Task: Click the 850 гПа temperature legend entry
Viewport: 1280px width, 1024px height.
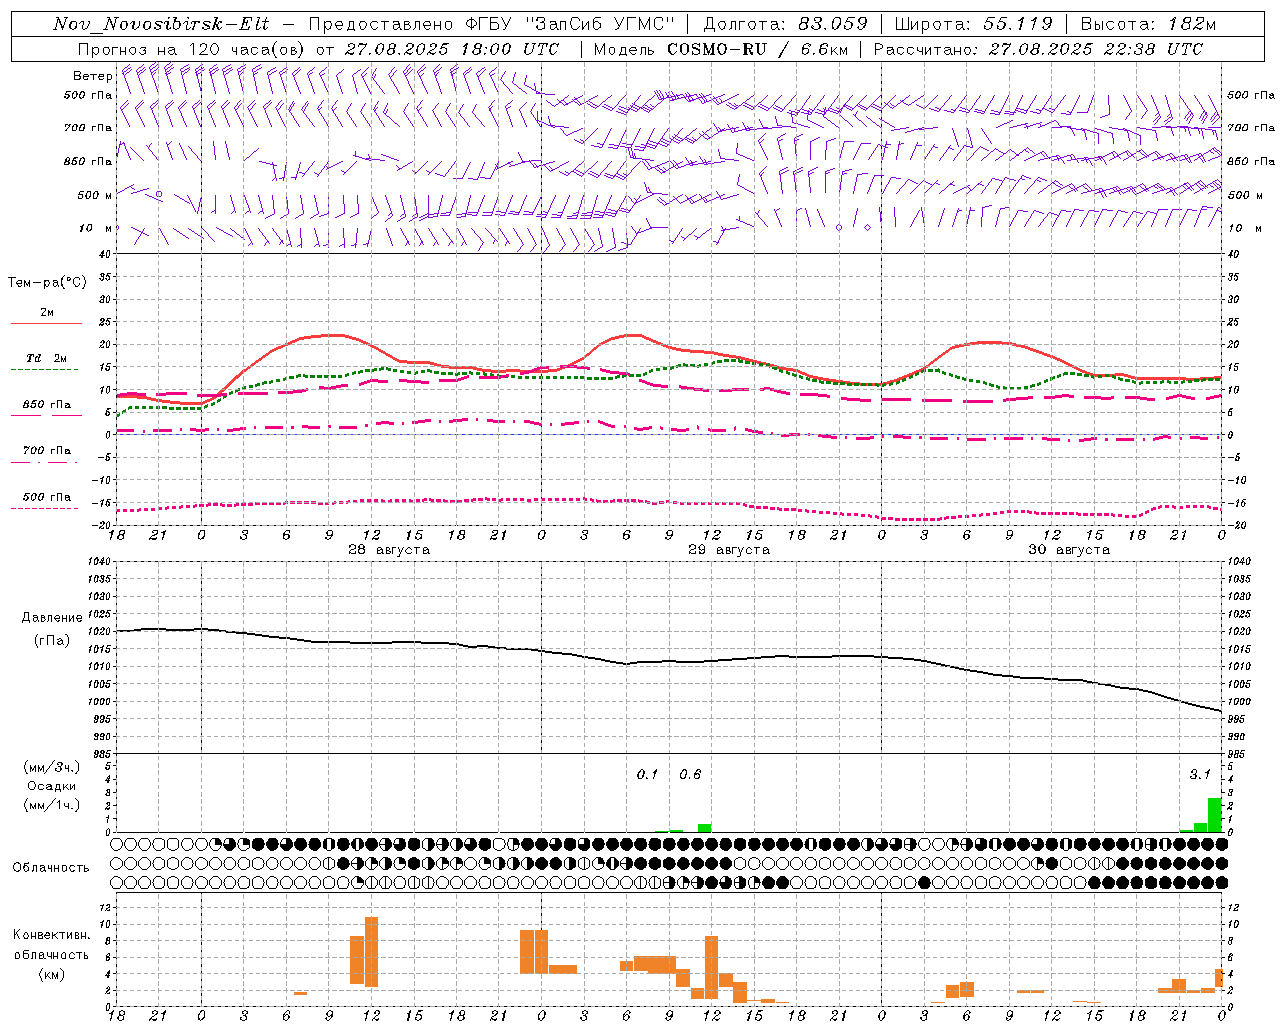Action: tap(46, 404)
